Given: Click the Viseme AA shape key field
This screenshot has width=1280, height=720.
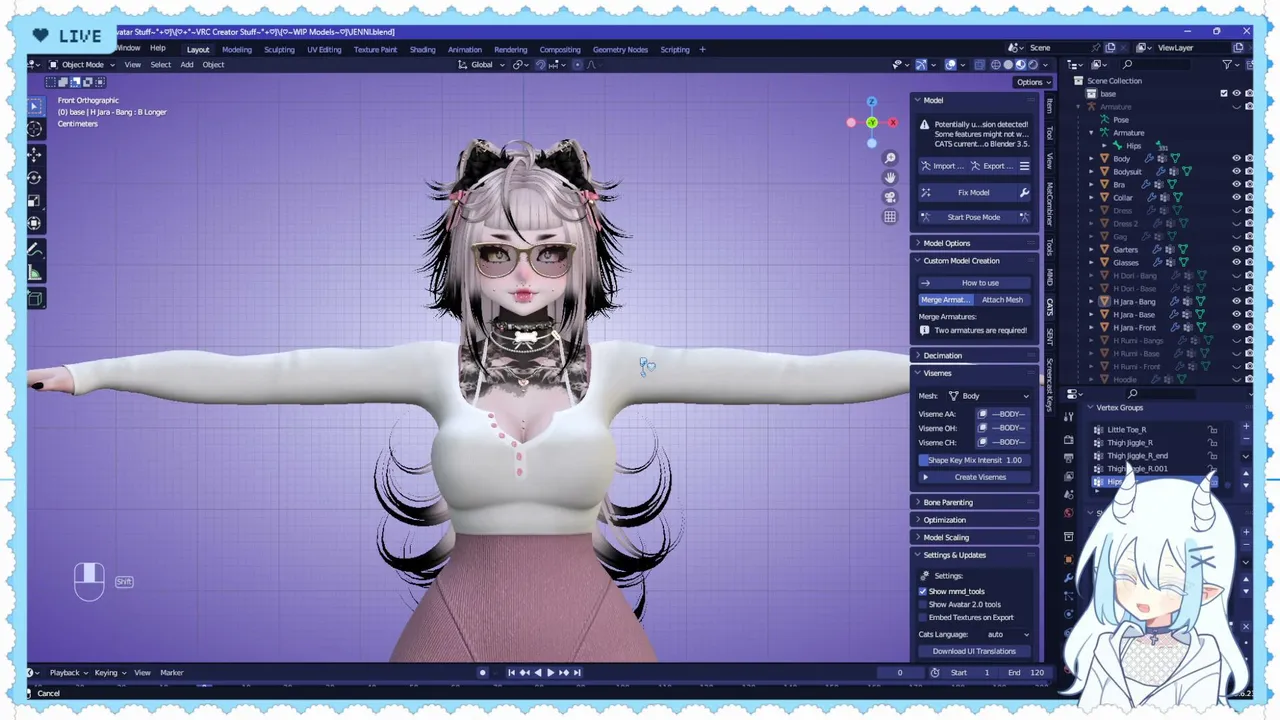Looking at the screenshot, I should tap(1003, 414).
